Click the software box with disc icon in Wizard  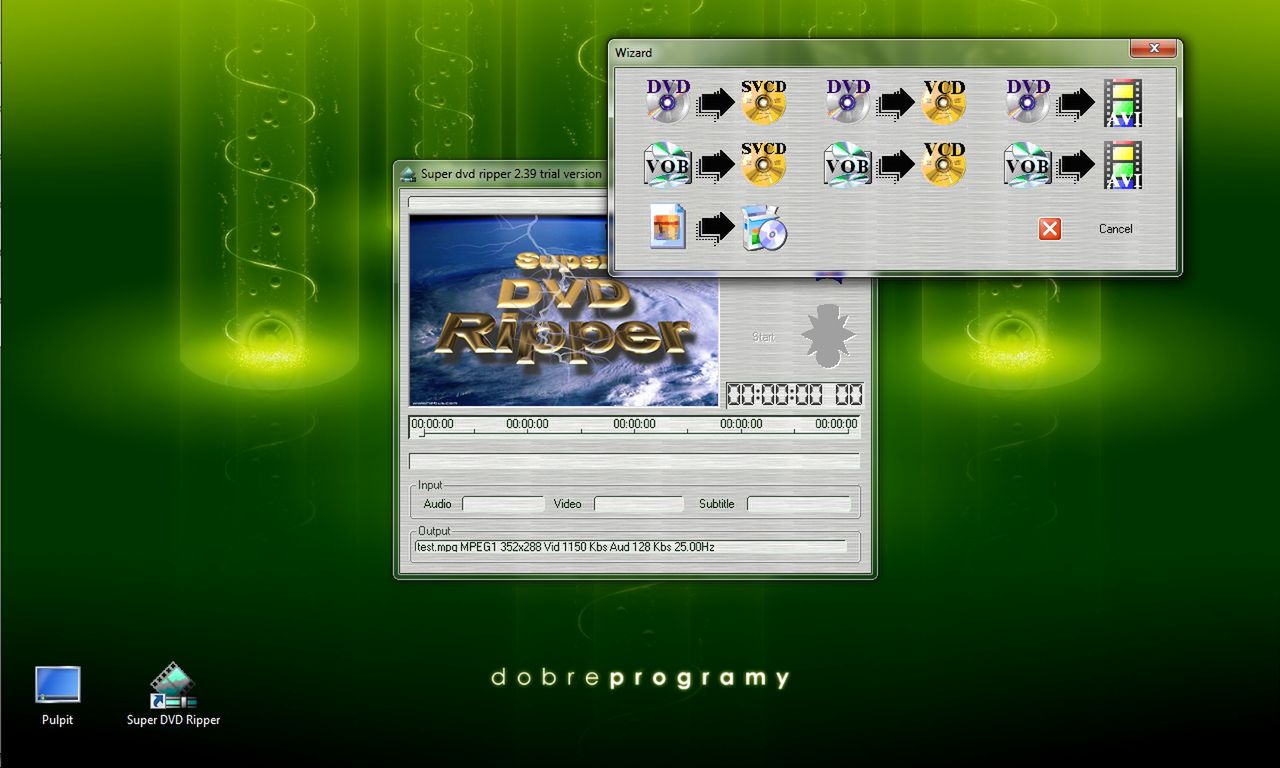pyautogui.click(x=764, y=226)
